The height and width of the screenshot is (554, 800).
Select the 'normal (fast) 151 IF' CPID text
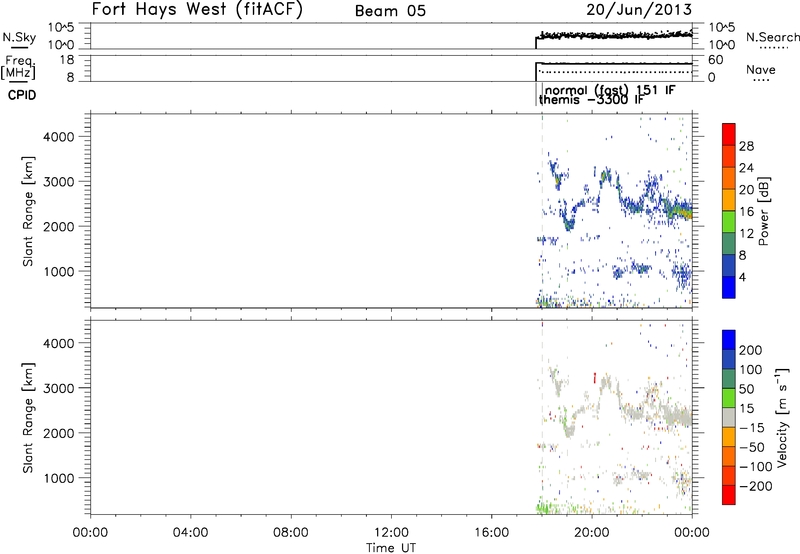point(610,90)
